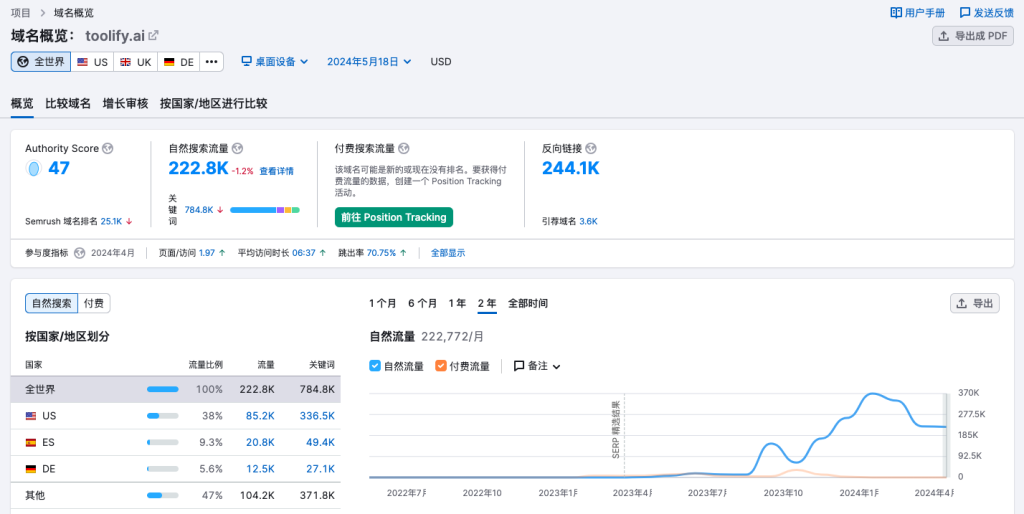Select the Organic Search toggle
The width and height of the screenshot is (1024, 514).
(52, 303)
